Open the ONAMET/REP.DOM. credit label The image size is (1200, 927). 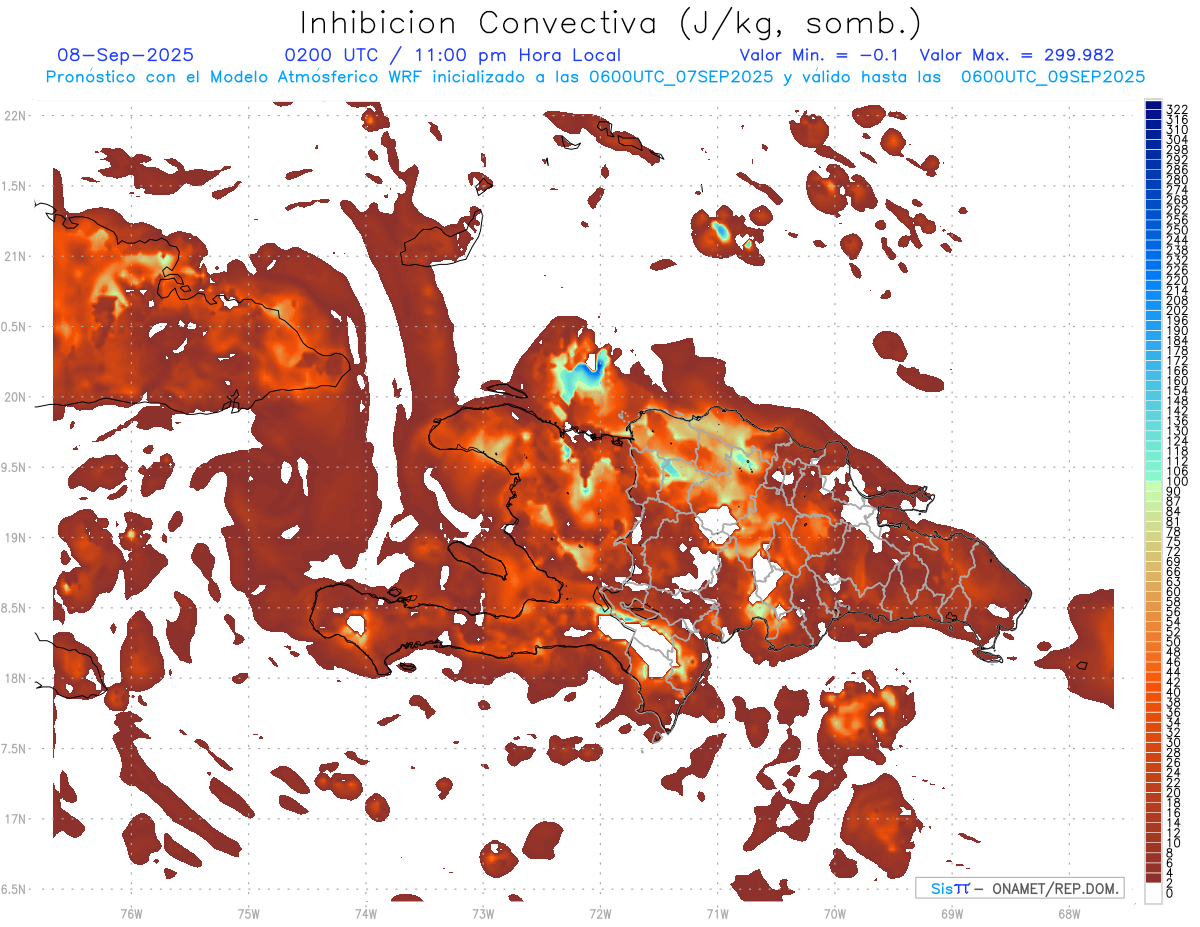click(x=1048, y=889)
